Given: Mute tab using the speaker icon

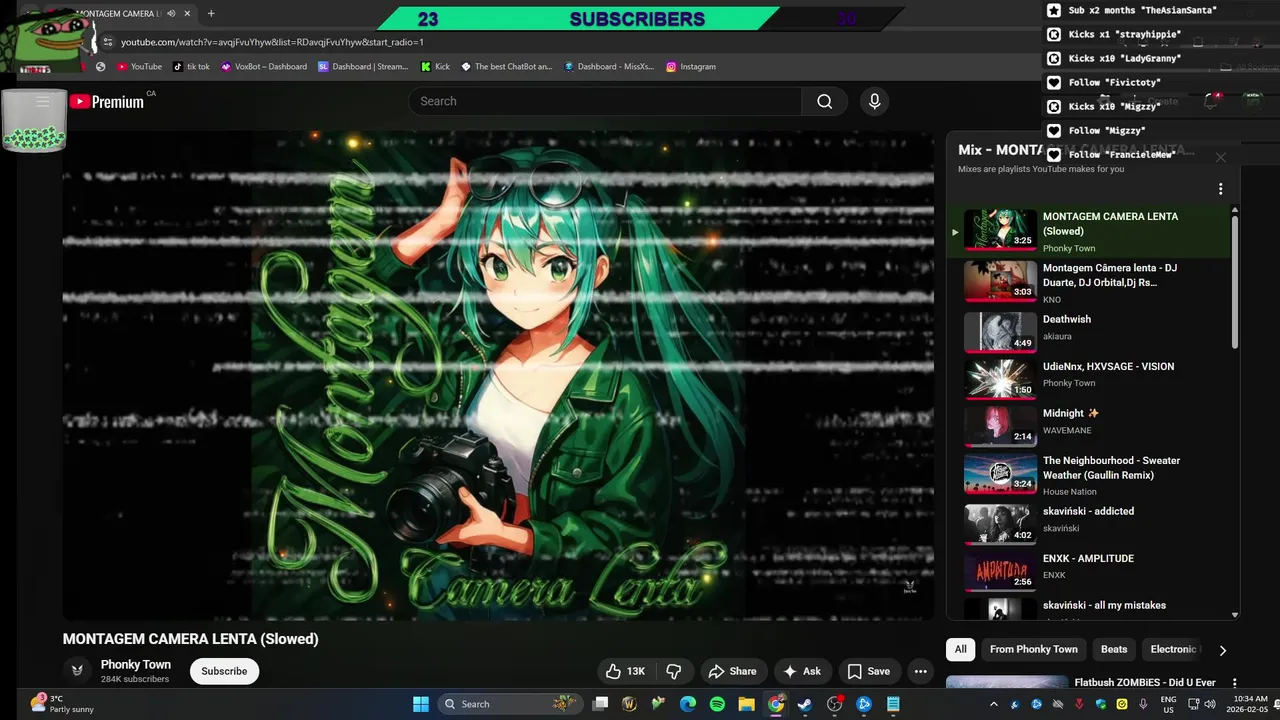Looking at the screenshot, I should pyautogui.click(x=171, y=14).
